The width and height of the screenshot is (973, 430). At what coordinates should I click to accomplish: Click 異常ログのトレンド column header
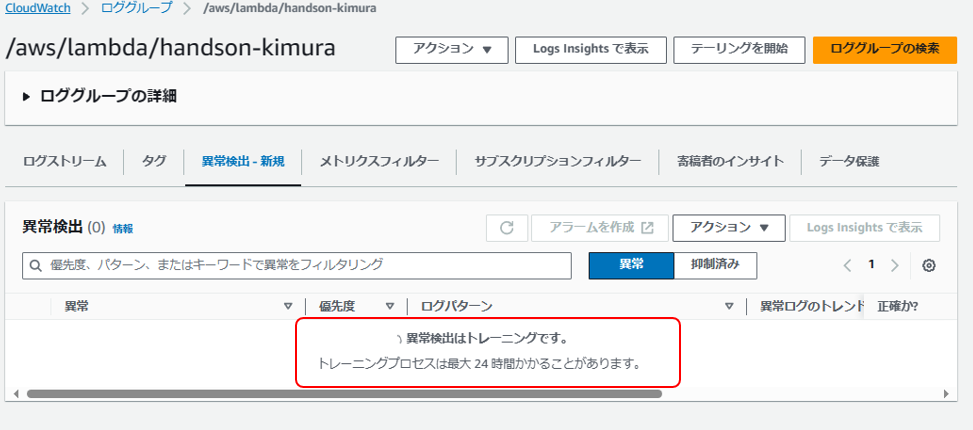(812, 306)
